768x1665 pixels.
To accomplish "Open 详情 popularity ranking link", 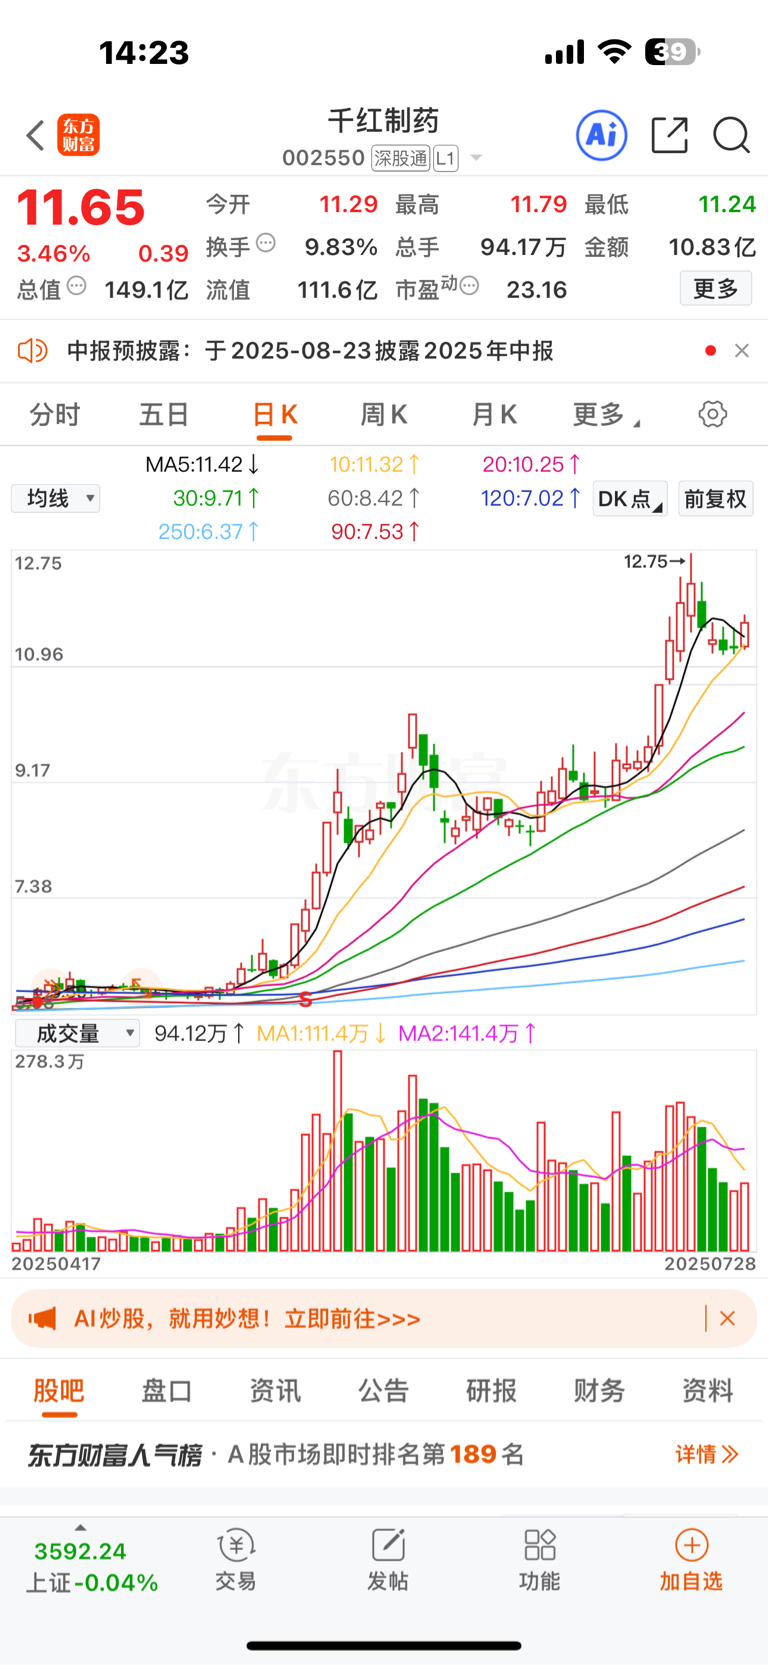I will point(707,1454).
